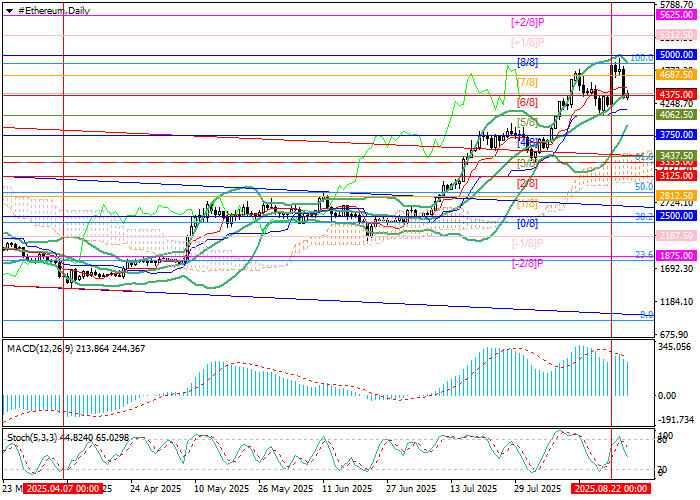Image resolution: width=700 pixels, height=500 pixels.
Task: Click the 675.90 price axis value
Action: click(676, 334)
